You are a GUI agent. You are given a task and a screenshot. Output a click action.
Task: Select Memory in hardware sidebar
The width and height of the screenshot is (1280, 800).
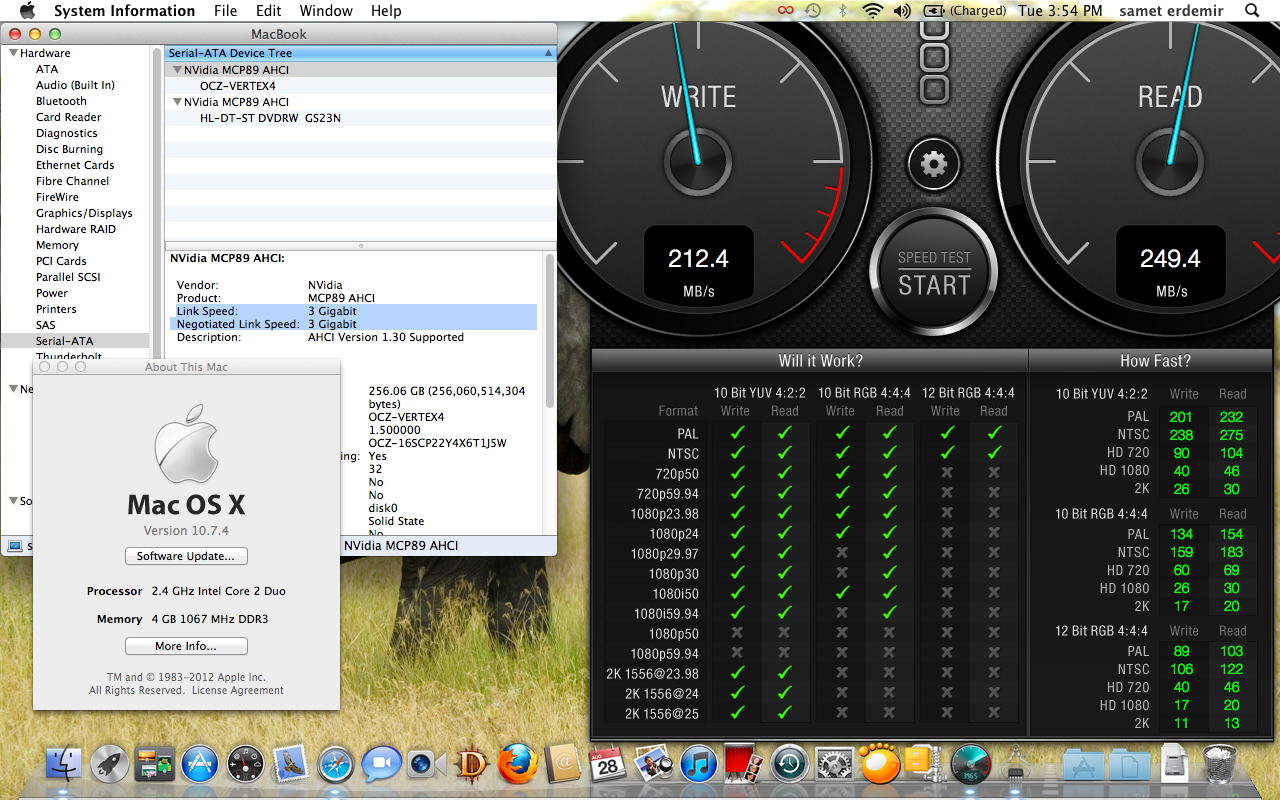[57, 245]
